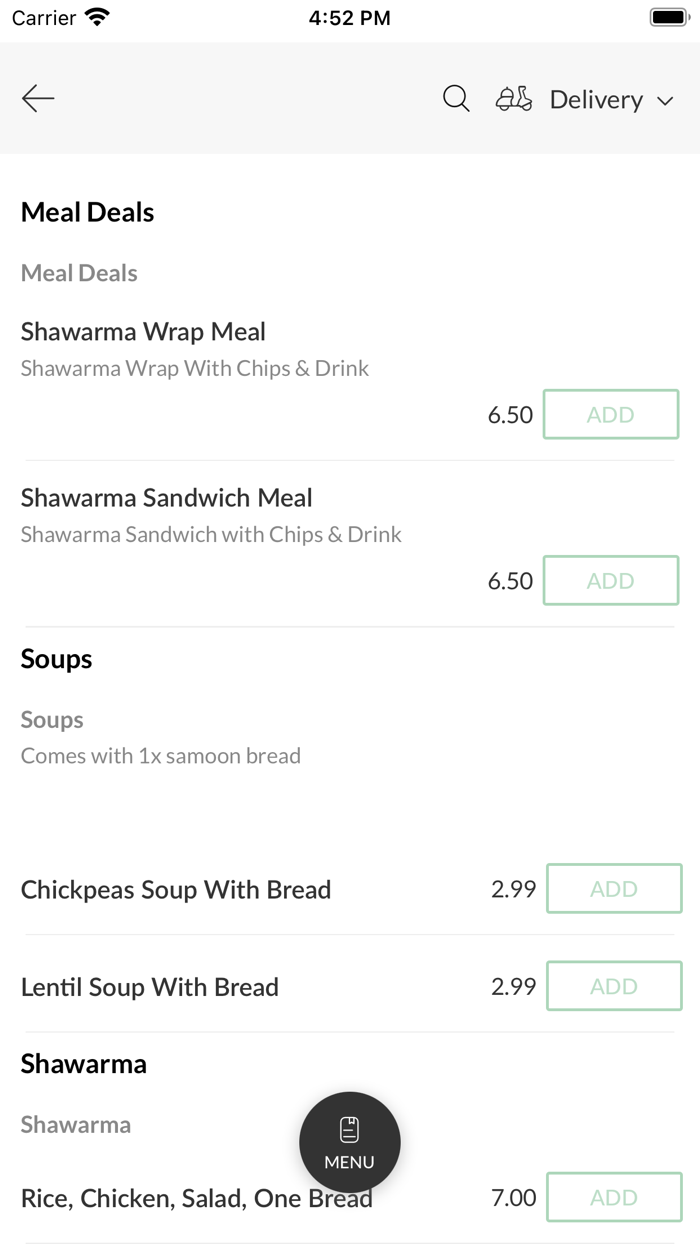This screenshot has width=700, height=1244.
Task: Add Lentil Soup With Bread to cart
Action: tap(613, 986)
